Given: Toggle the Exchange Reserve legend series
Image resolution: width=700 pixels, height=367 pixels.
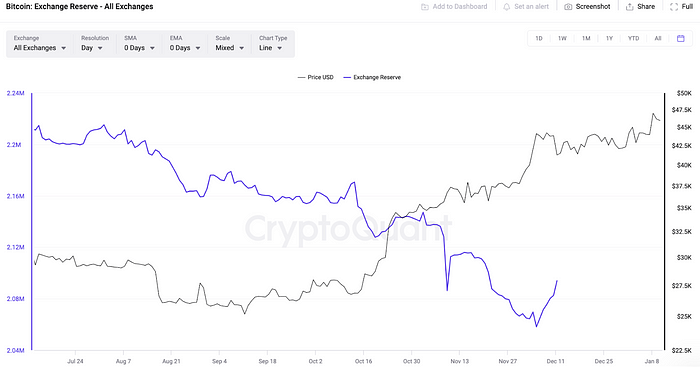Looking at the screenshot, I should click(372, 77).
